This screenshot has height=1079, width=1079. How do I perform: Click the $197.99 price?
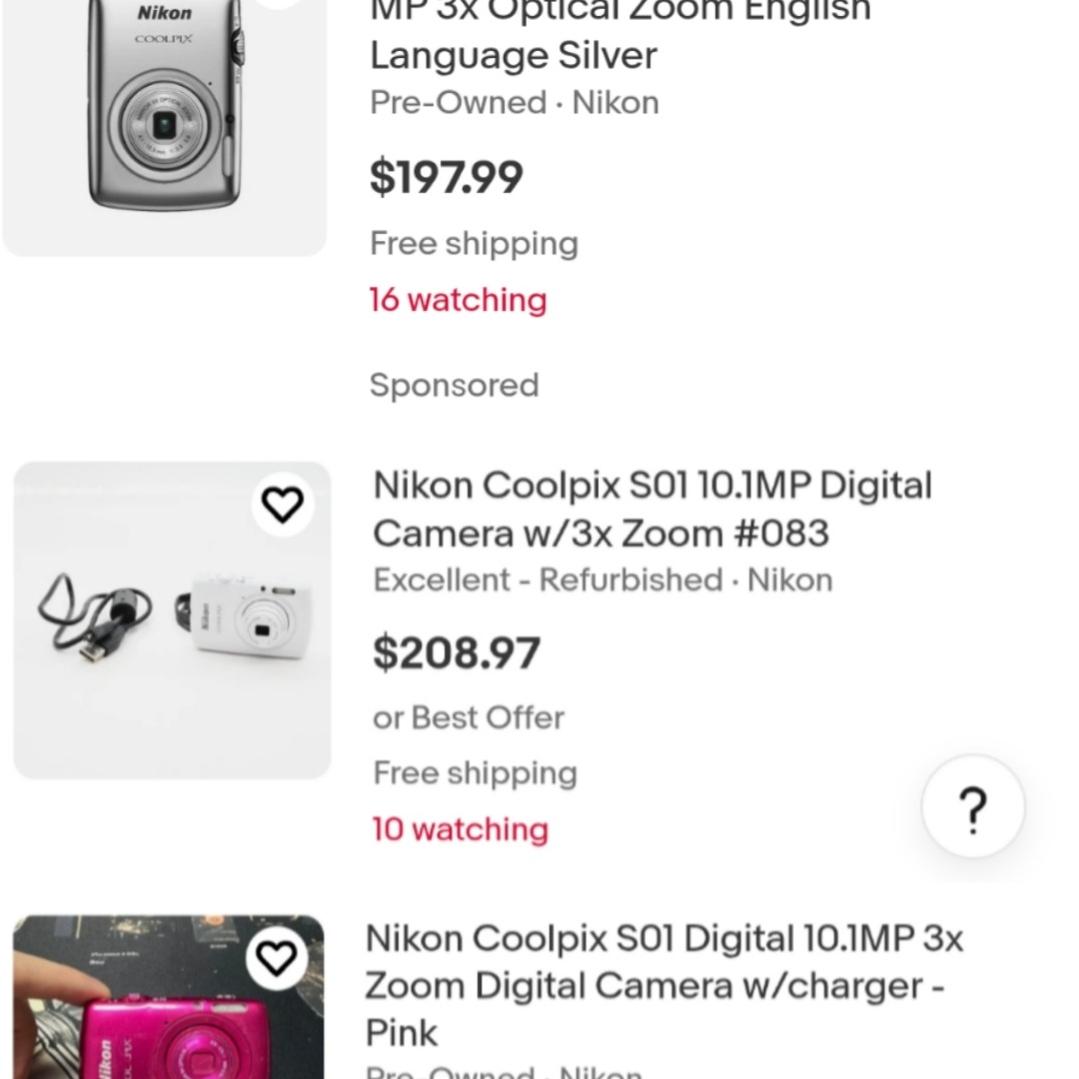(446, 177)
